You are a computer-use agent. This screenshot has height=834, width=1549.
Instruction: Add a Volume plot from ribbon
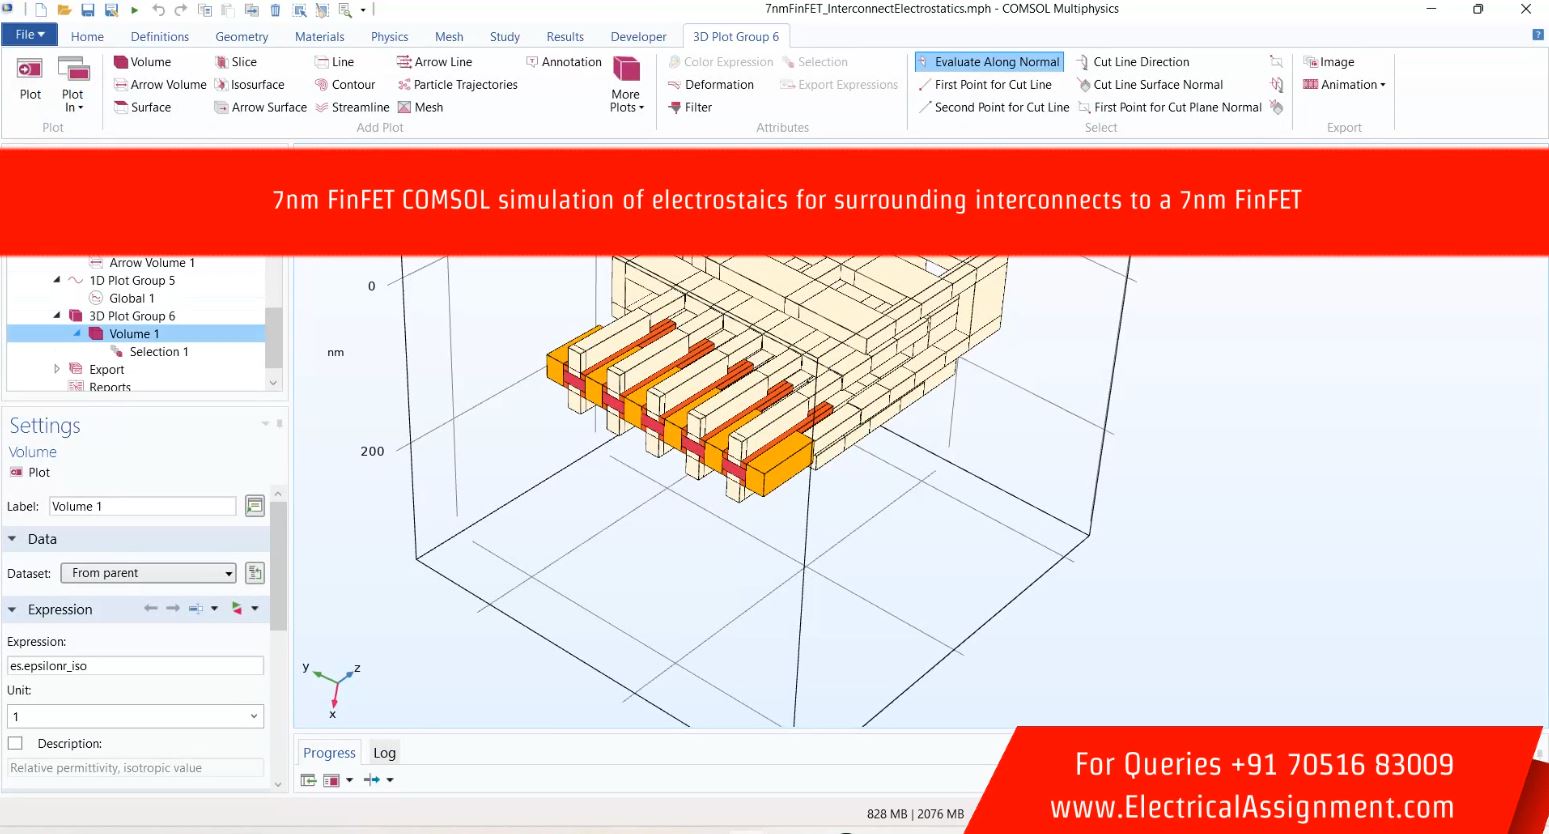(142, 62)
